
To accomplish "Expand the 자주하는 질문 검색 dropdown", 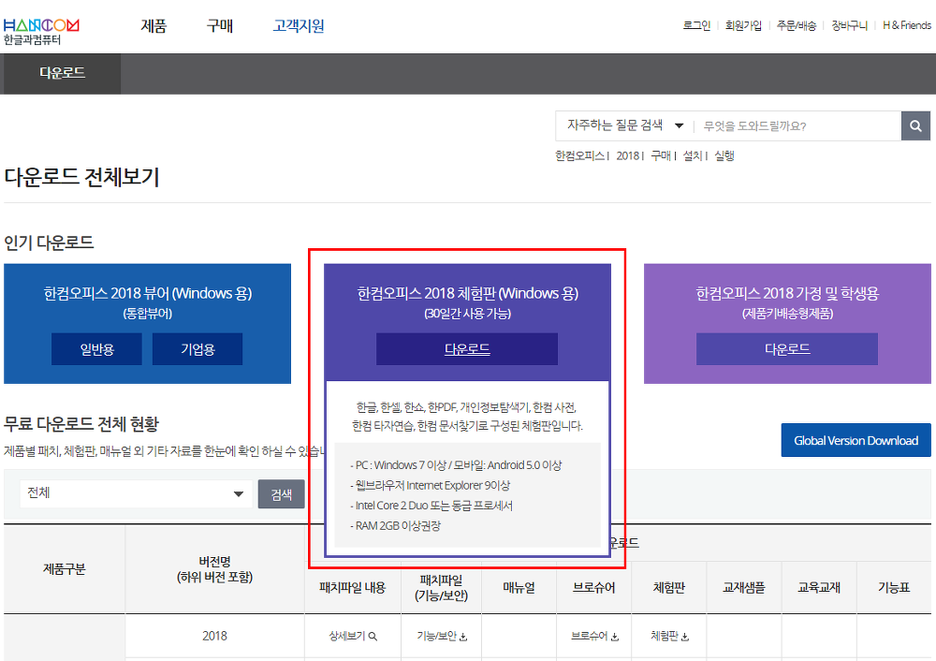I will pyautogui.click(x=624, y=125).
